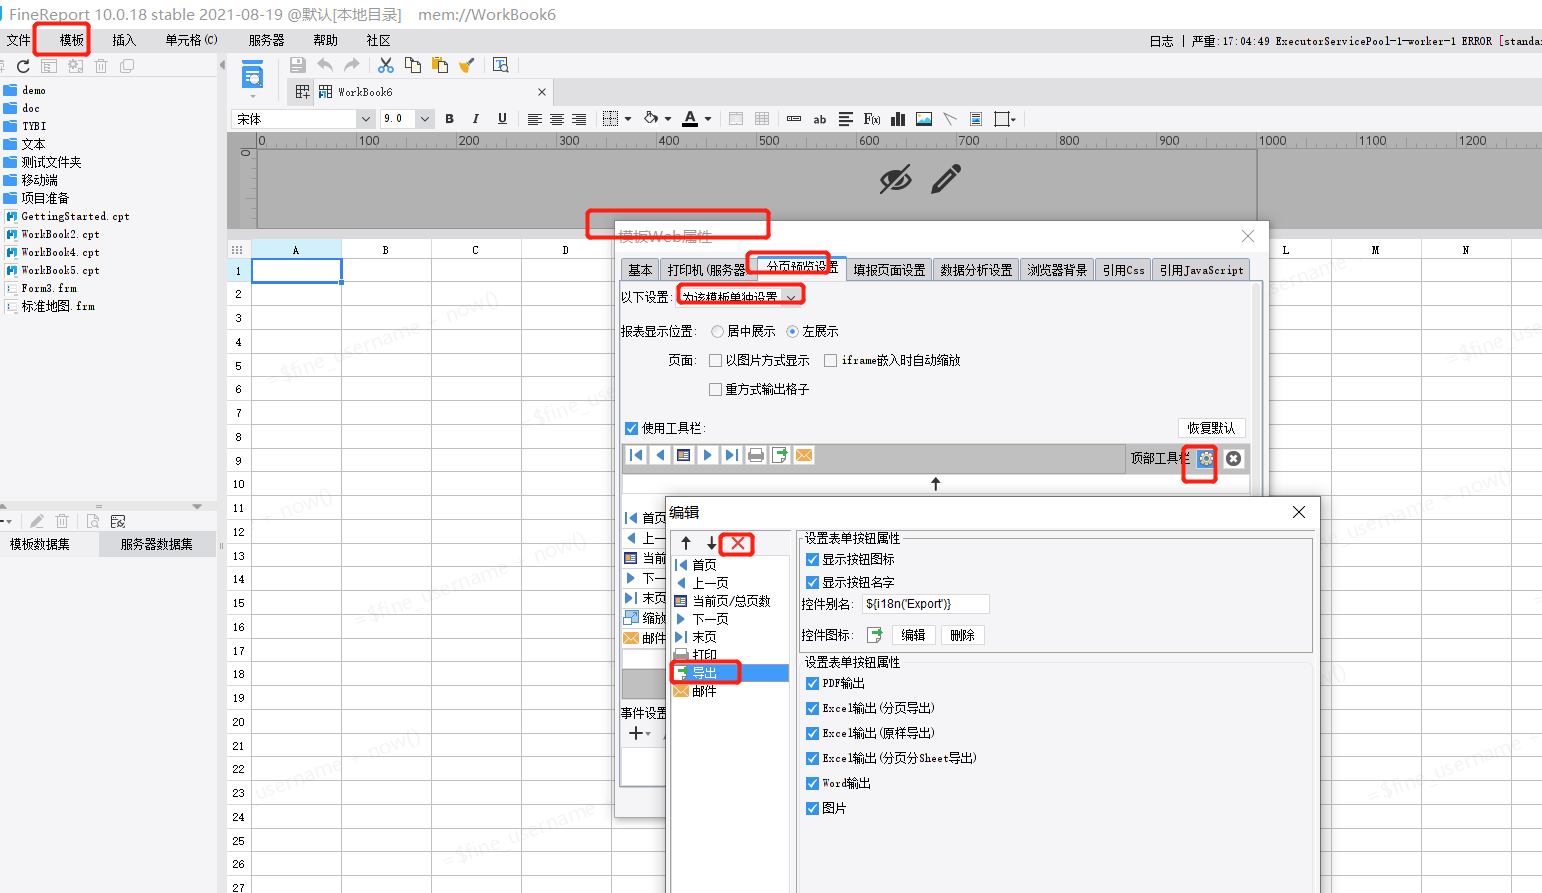1542x893 pixels.
Task: Open the 模板 menu
Action: (71, 40)
